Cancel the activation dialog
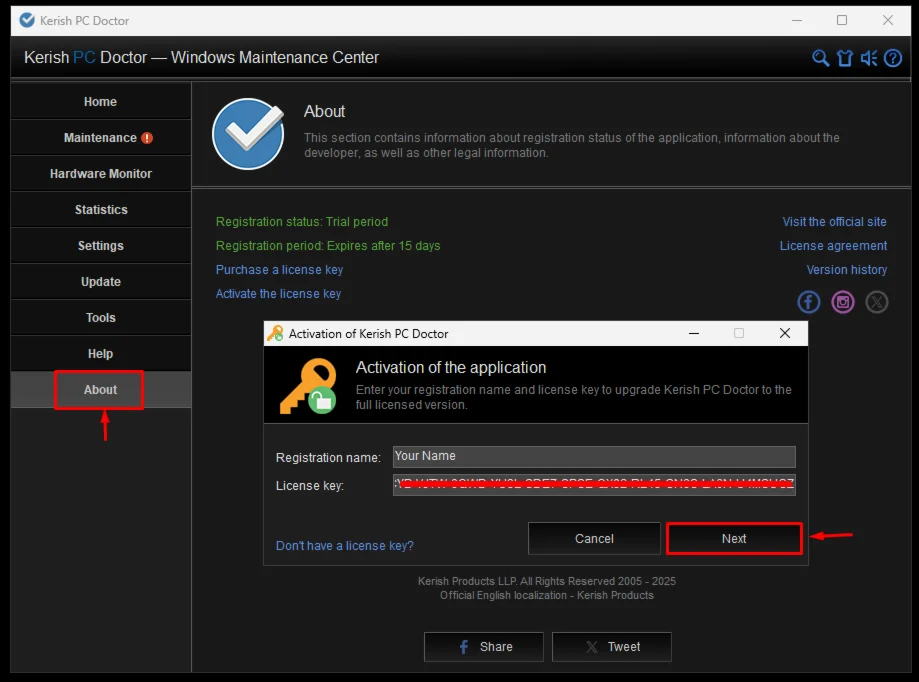Image resolution: width=919 pixels, height=682 pixels. [x=594, y=538]
